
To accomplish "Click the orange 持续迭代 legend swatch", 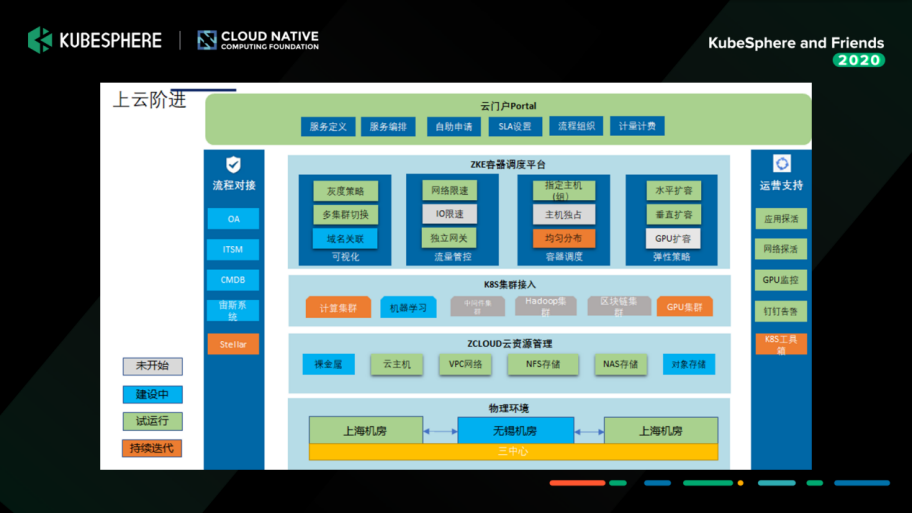I will tap(152, 448).
